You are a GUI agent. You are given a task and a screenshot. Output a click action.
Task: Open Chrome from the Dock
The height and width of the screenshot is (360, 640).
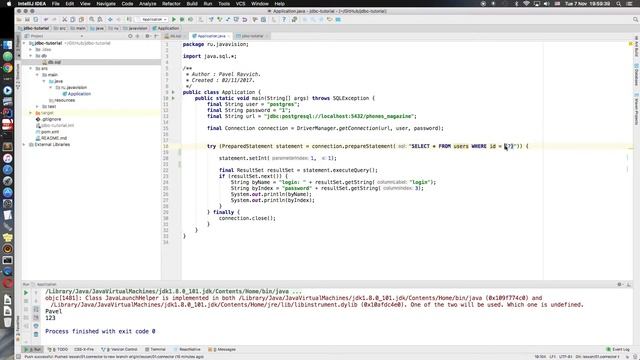[8, 68]
